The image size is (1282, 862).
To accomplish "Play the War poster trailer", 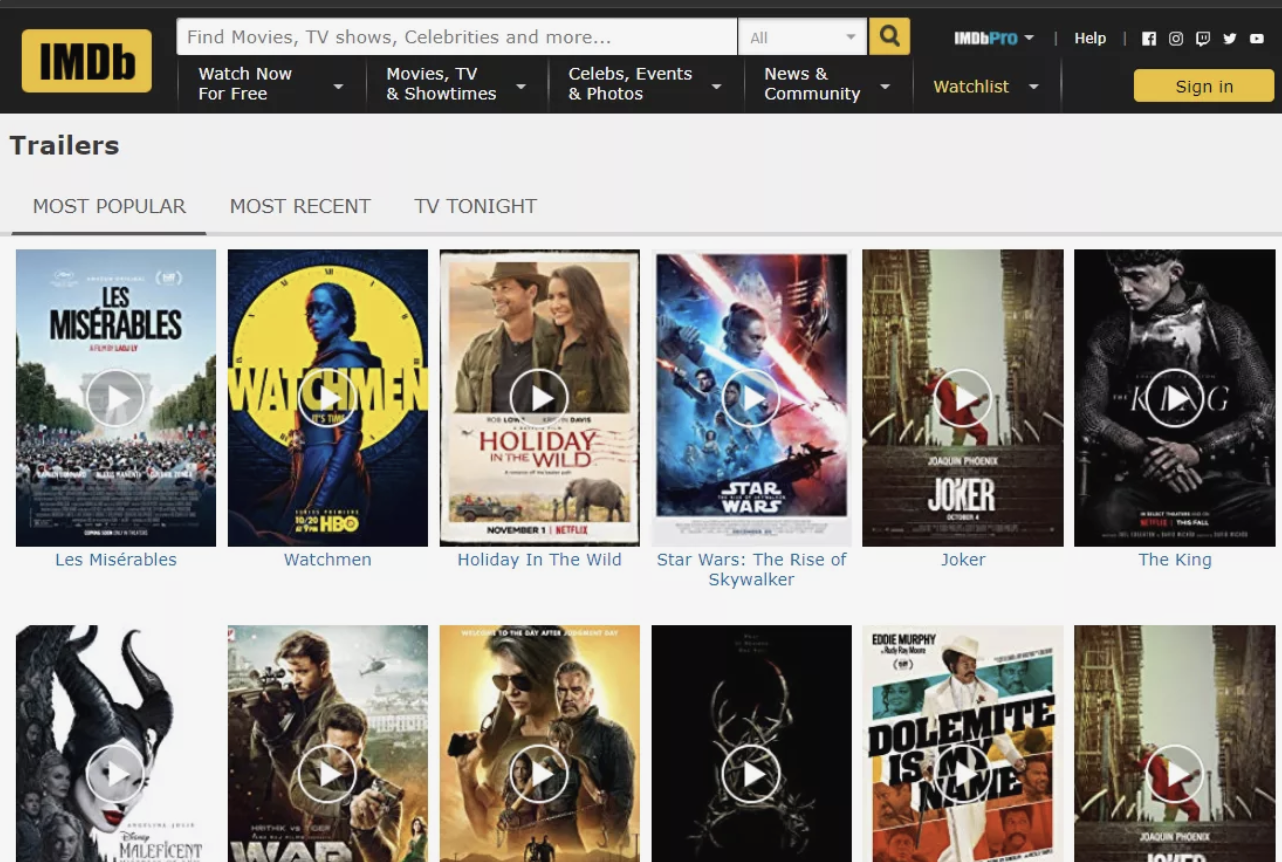I will (328, 773).
